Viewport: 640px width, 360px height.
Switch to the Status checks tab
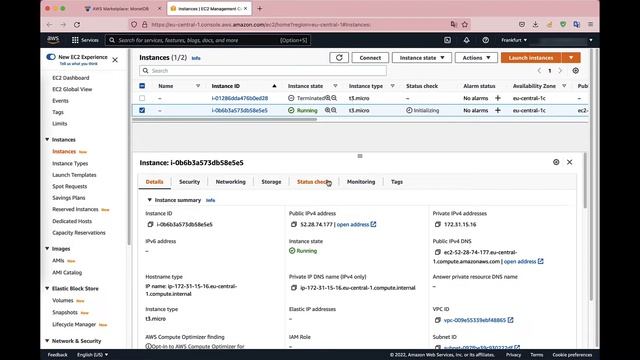pos(313,182)
